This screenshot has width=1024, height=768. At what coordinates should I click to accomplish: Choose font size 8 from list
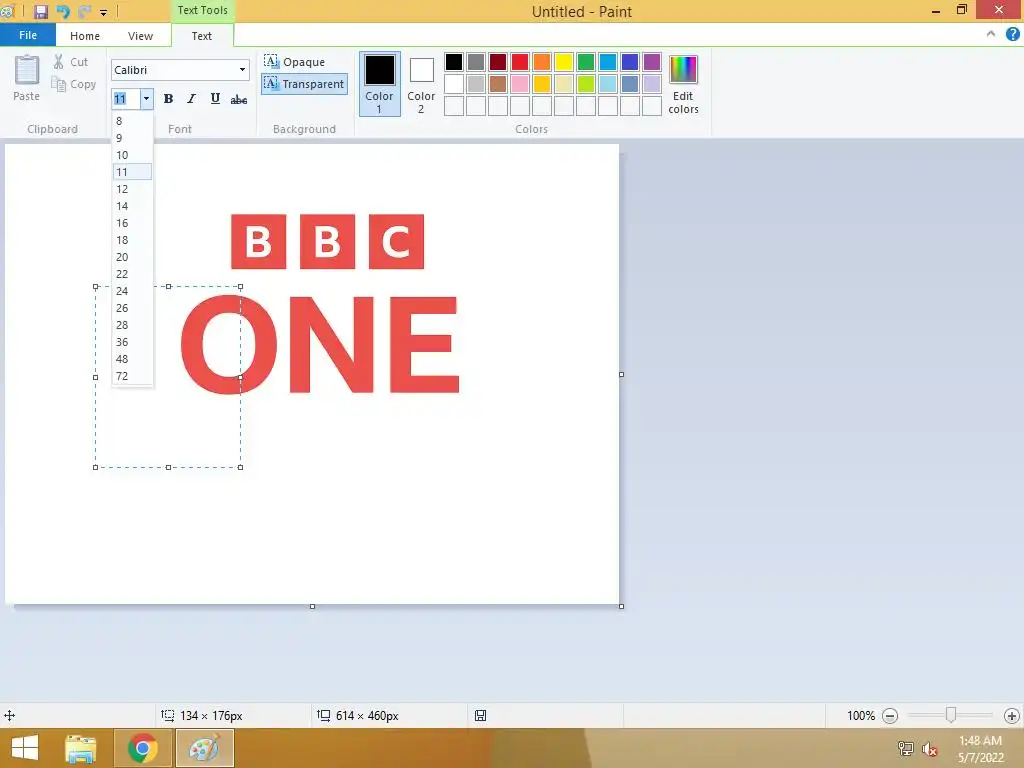tap(132, 121)
